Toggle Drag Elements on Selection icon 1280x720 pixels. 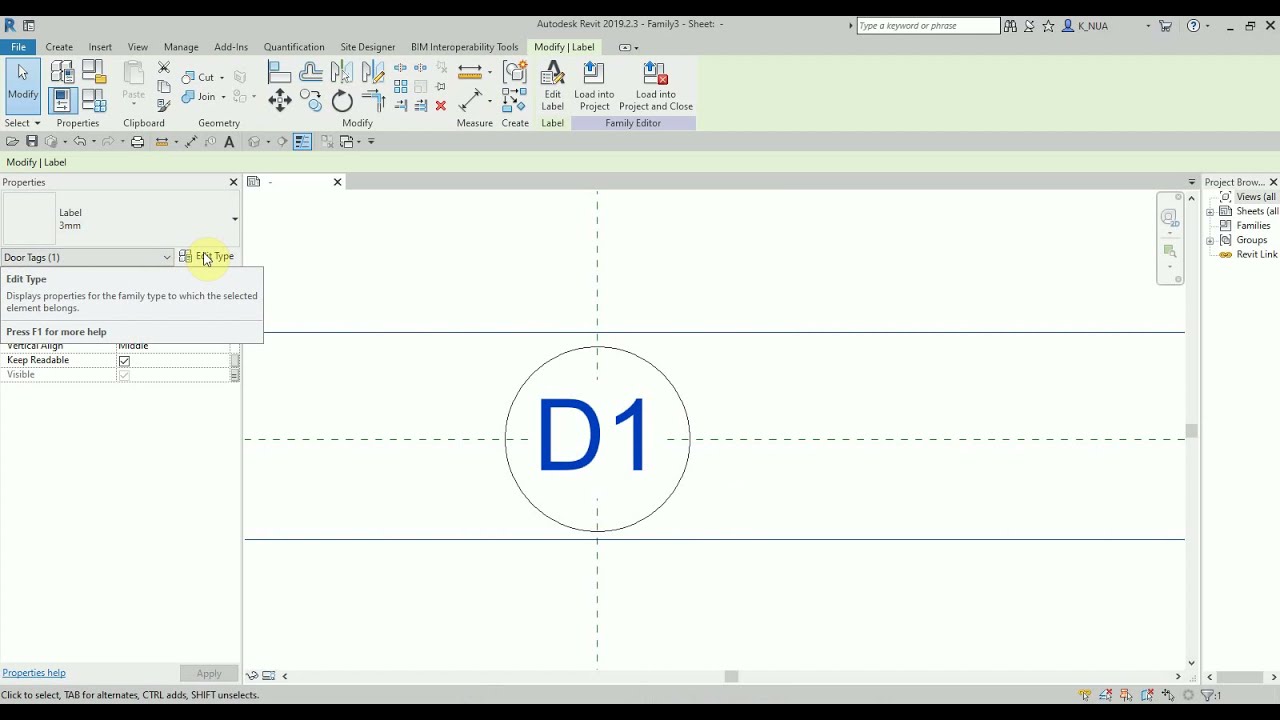tap(1167, 695)
